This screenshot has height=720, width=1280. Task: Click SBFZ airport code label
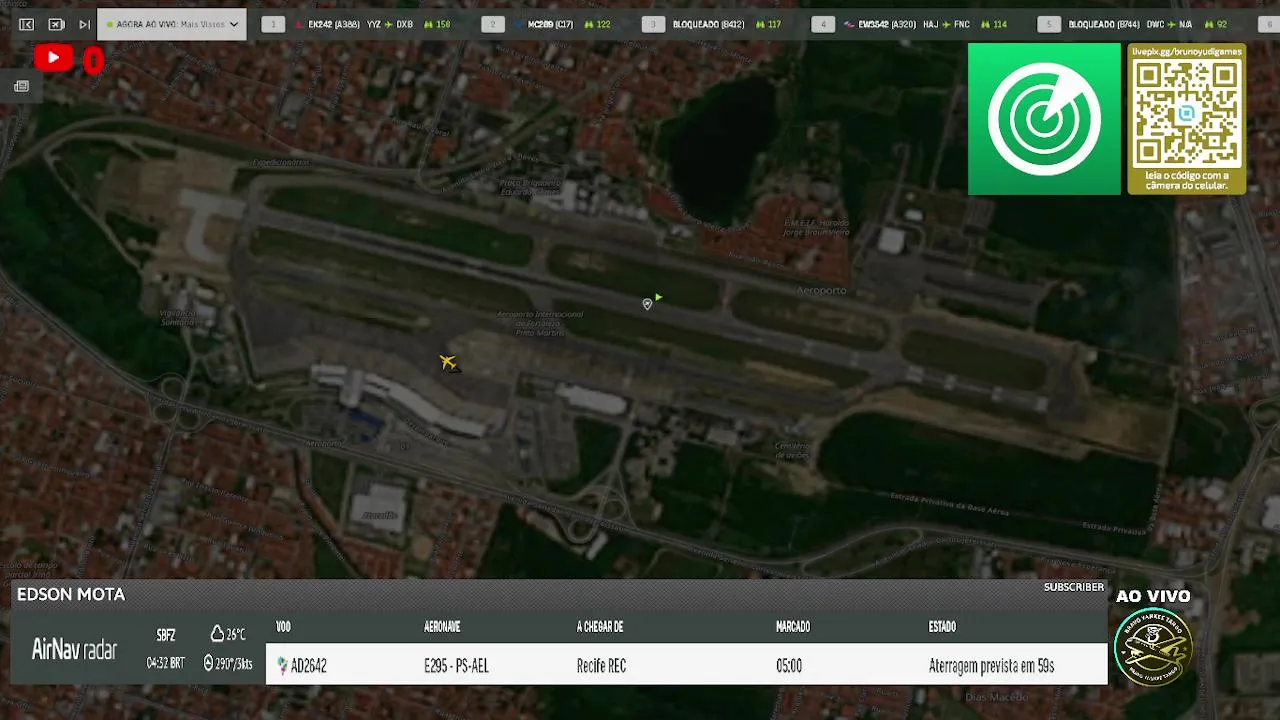(x=166, y=635)
